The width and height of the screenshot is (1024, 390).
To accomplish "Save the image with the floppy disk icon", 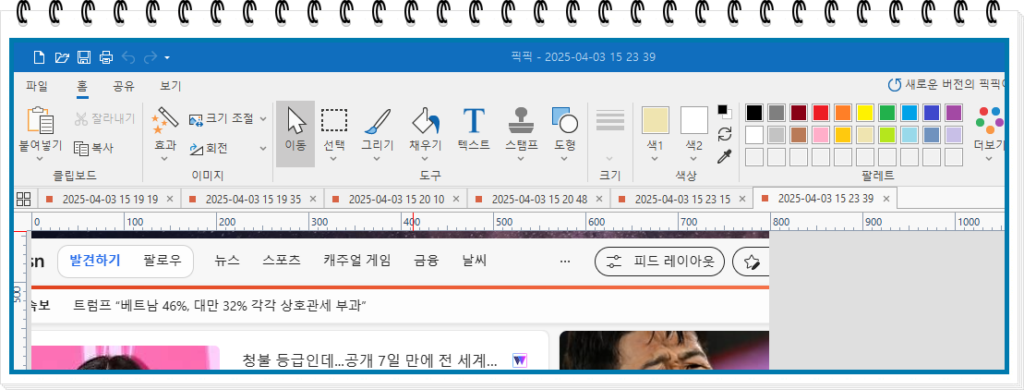I will click(84, 57).
